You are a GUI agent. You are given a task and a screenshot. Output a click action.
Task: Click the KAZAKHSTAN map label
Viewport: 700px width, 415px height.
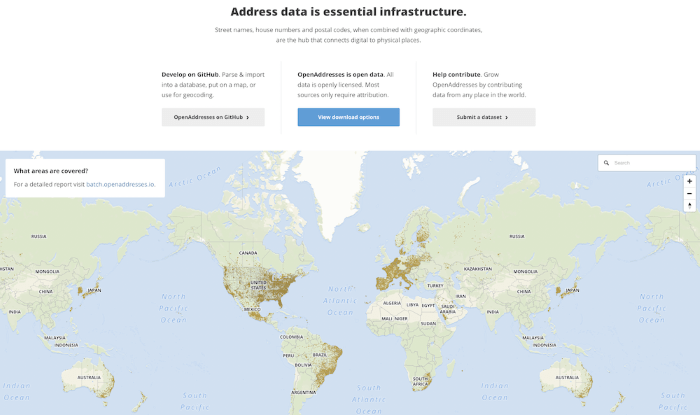pyautogui.click(x=478, y=269)
